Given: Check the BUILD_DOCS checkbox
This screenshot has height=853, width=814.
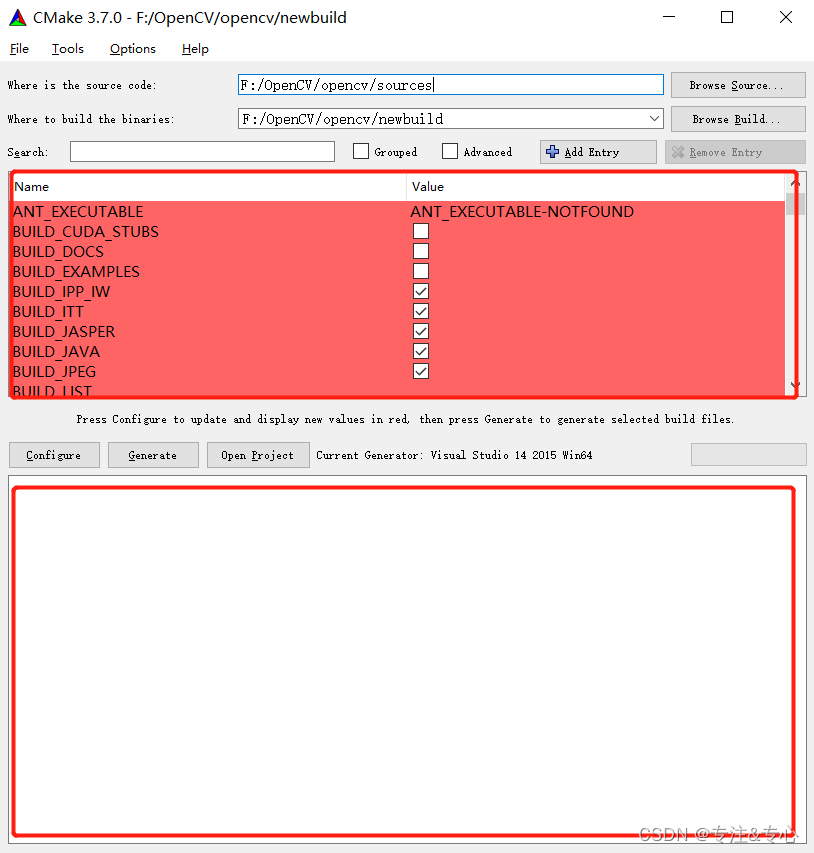Looking at the screenshot, I should (421, 251).
